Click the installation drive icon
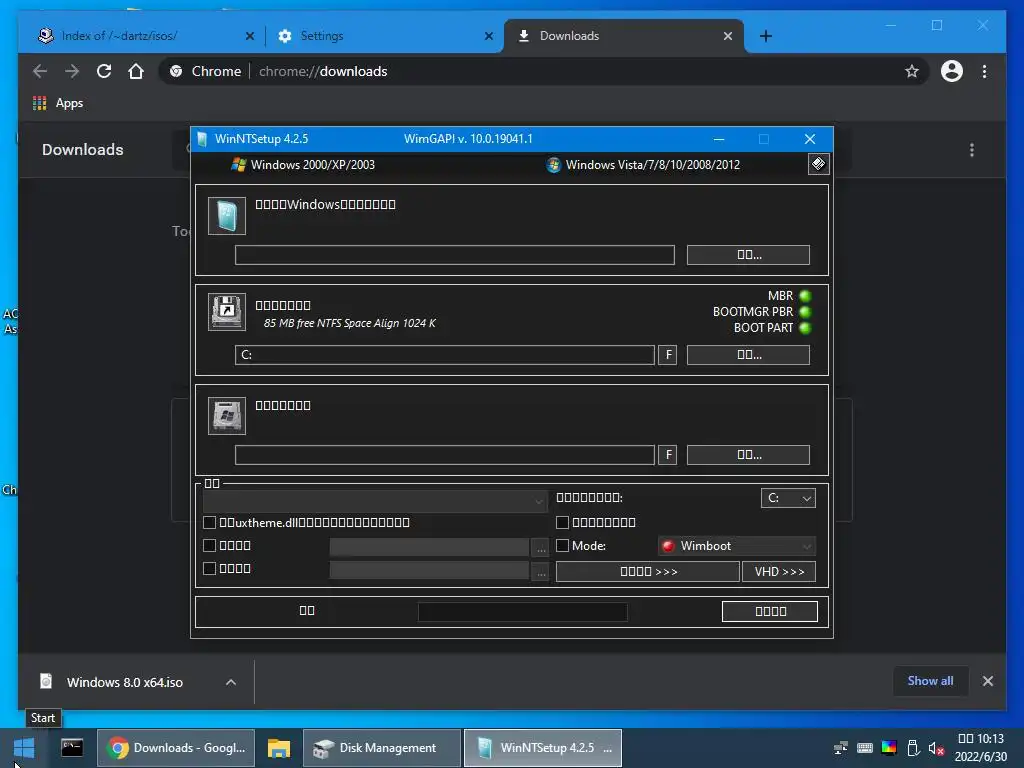 227,415
